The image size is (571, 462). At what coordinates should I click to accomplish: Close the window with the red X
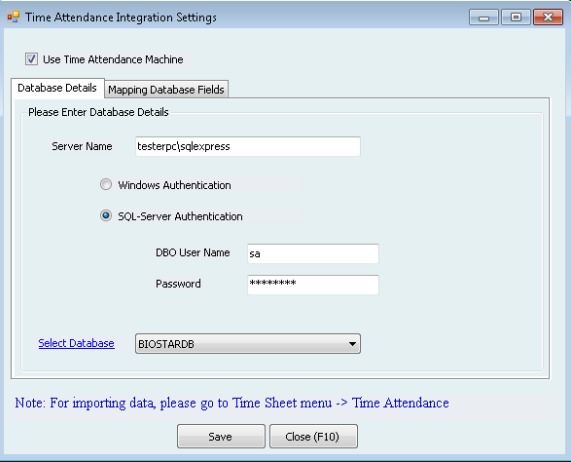(548, 17)
